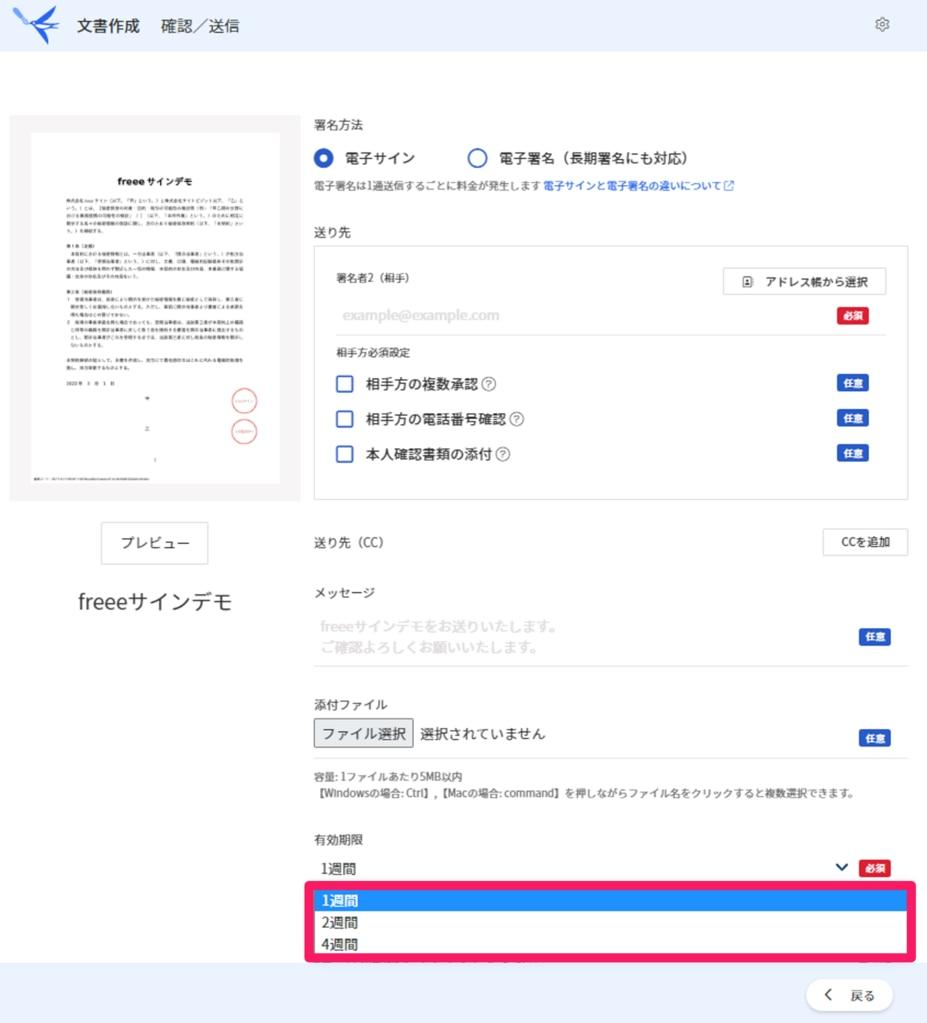Open help for 相手方の電話番号確認
Image resolution: width=927 pixels, height=1023 pixels.
pos(517,420)
